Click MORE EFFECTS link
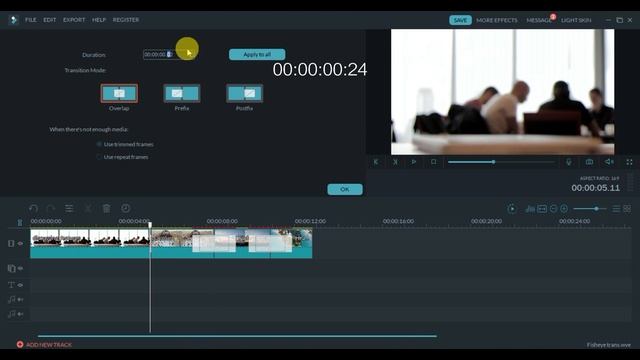 497,20
